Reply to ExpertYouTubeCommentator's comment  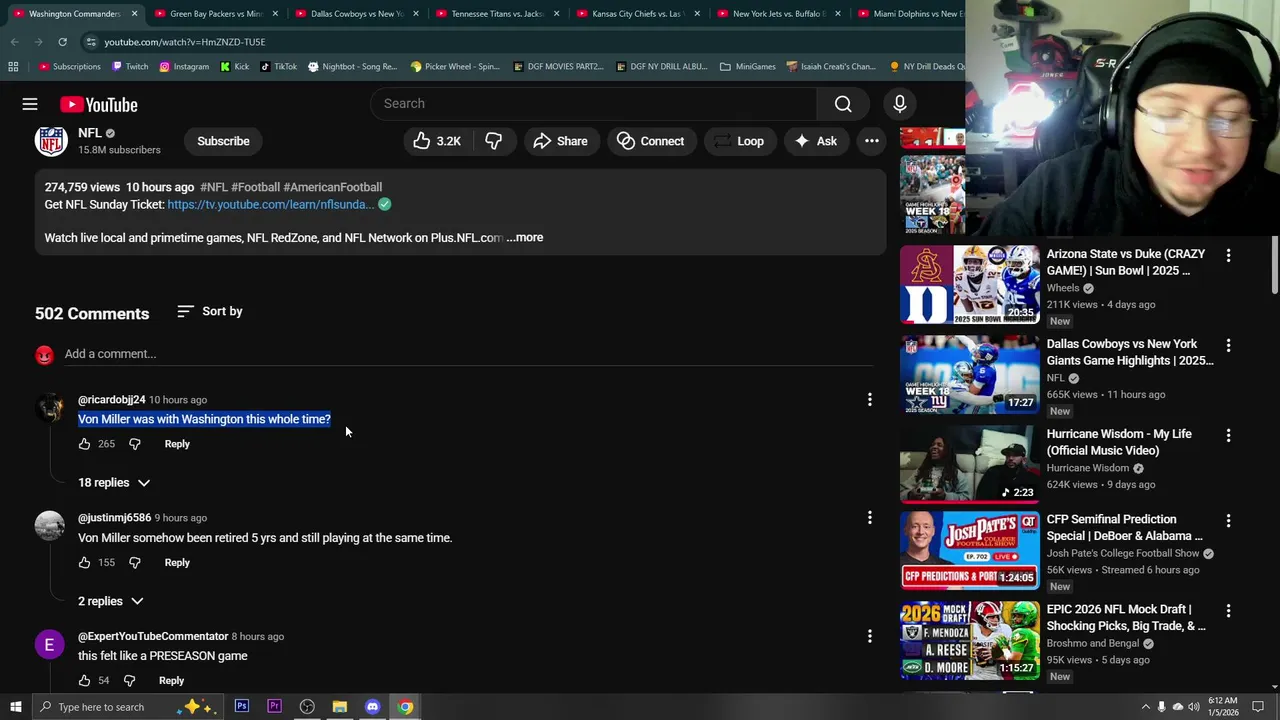click(171, 681)
